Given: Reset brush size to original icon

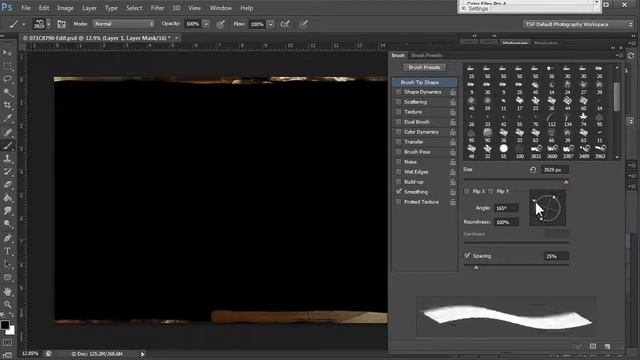Looking at the screenshot, I should pos(533,169).
